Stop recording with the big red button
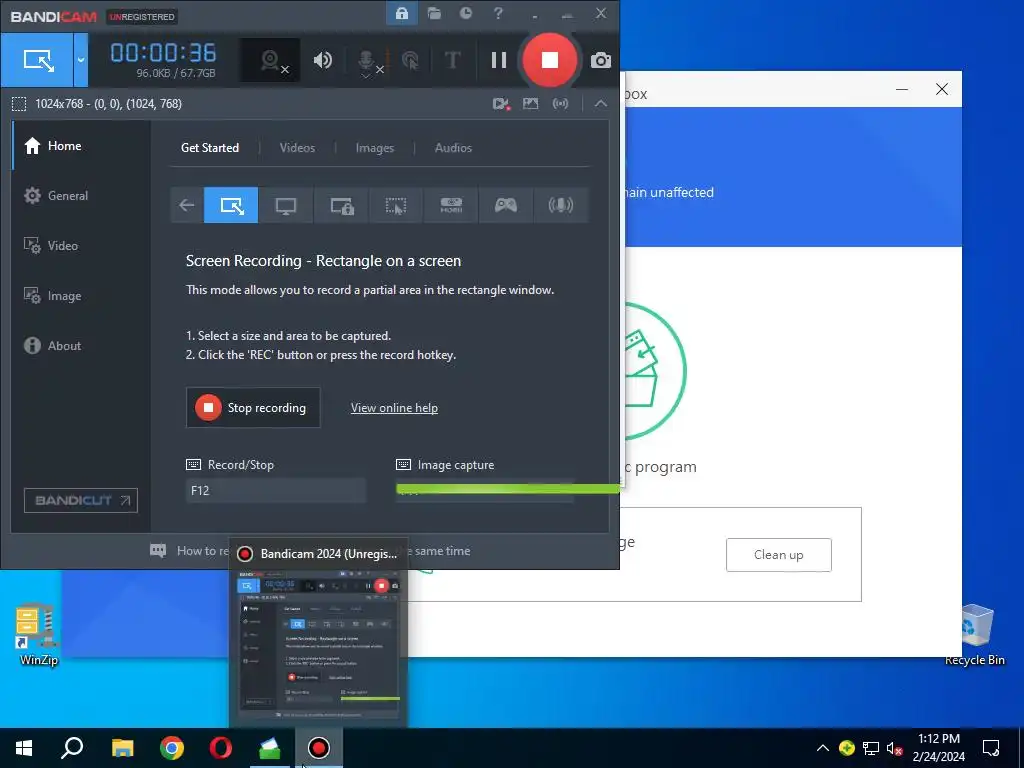1024x768 pixels. pyautogui.click(x=549, y=60)
